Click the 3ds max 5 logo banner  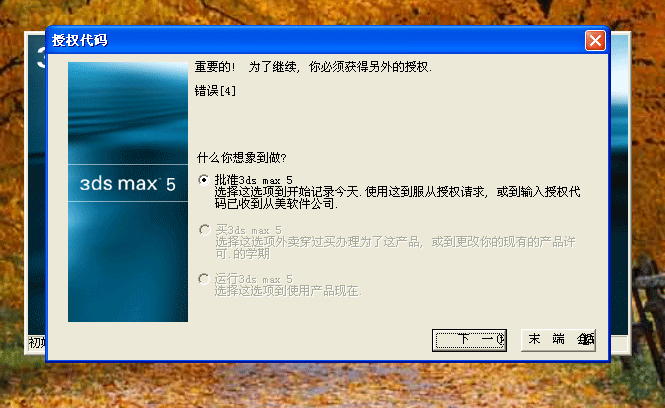[x=128, y=183]
